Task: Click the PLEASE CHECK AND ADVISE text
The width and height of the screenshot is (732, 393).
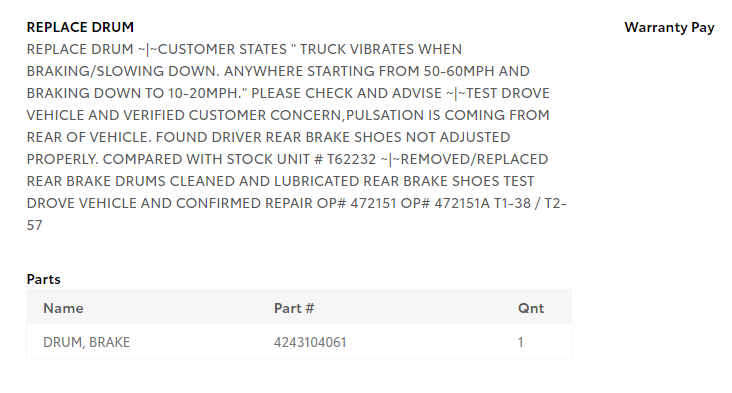Action: click(346, 93)
